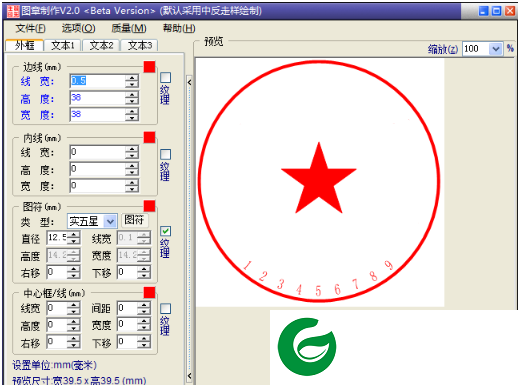Minimize the 图章制作 window
This screenshot has width=520, height=385.
click(483, 11)
